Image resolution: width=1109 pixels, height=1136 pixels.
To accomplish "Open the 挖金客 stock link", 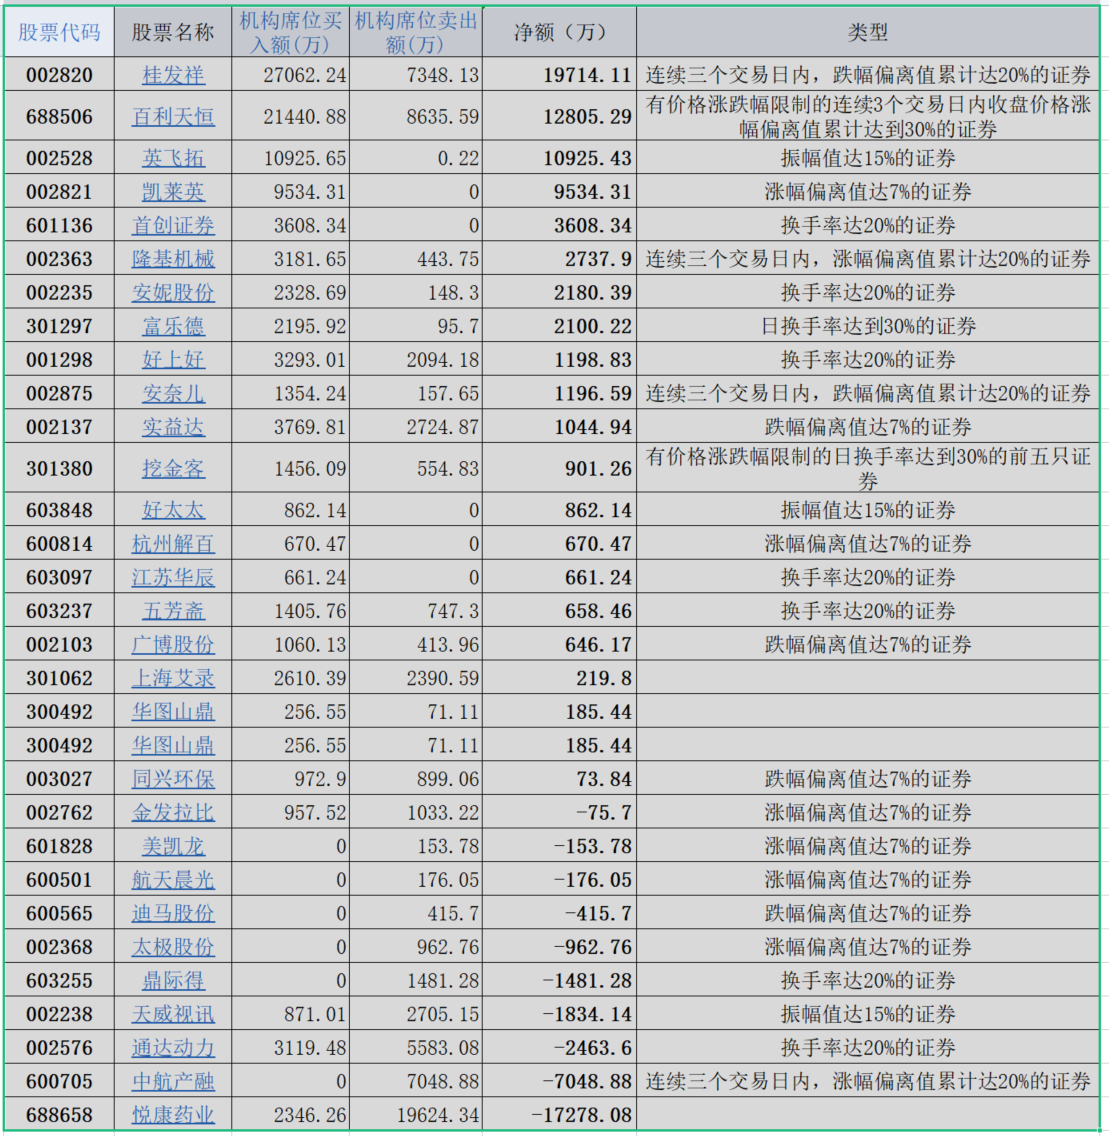I will tap(173, 469).
